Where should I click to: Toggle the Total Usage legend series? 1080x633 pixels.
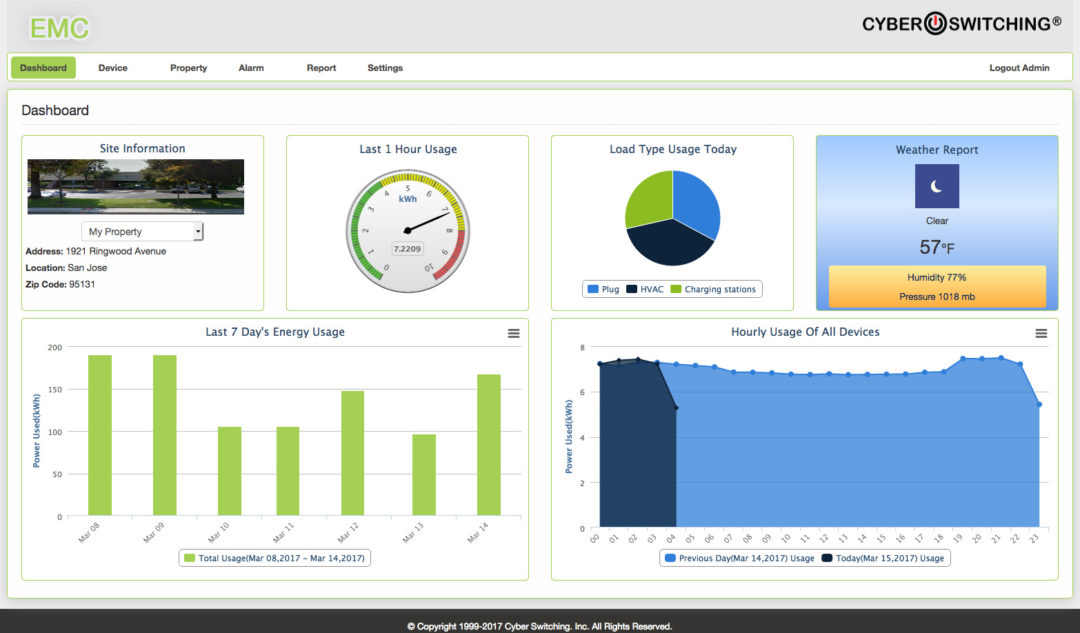click(x=275, y=558)
